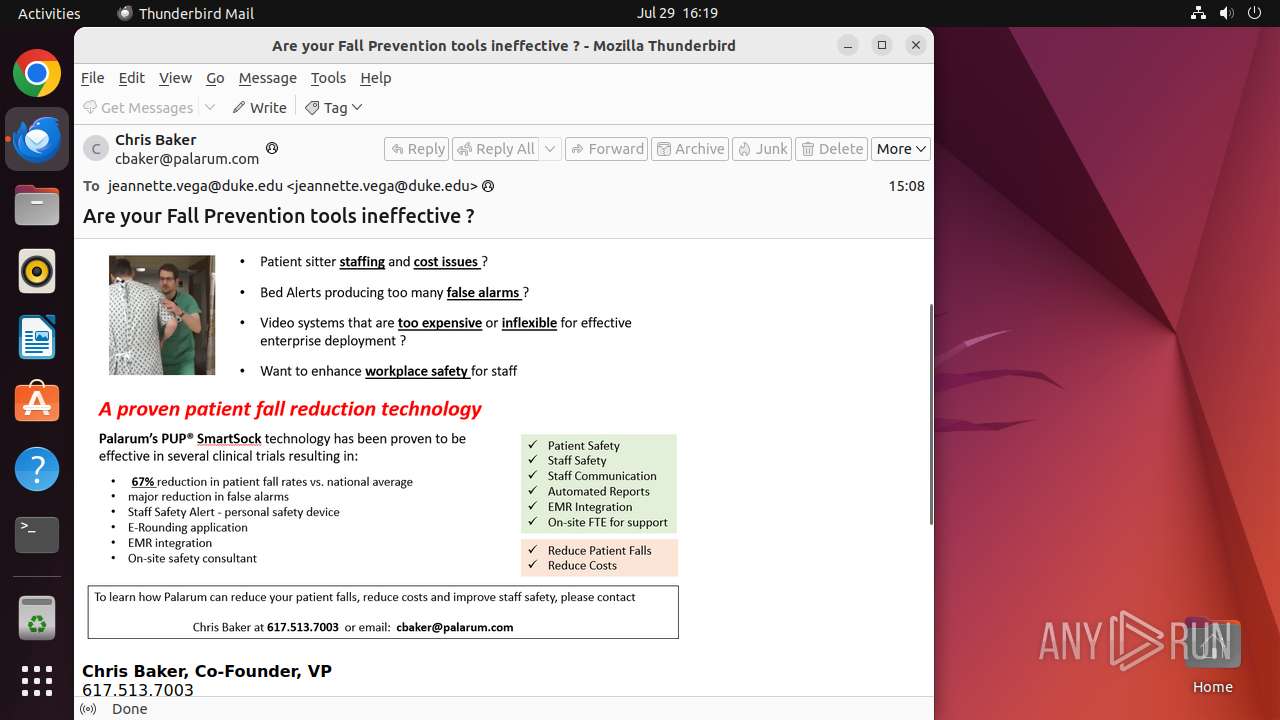Launch Rhythmbox from the dock

[x=37, y=272]
